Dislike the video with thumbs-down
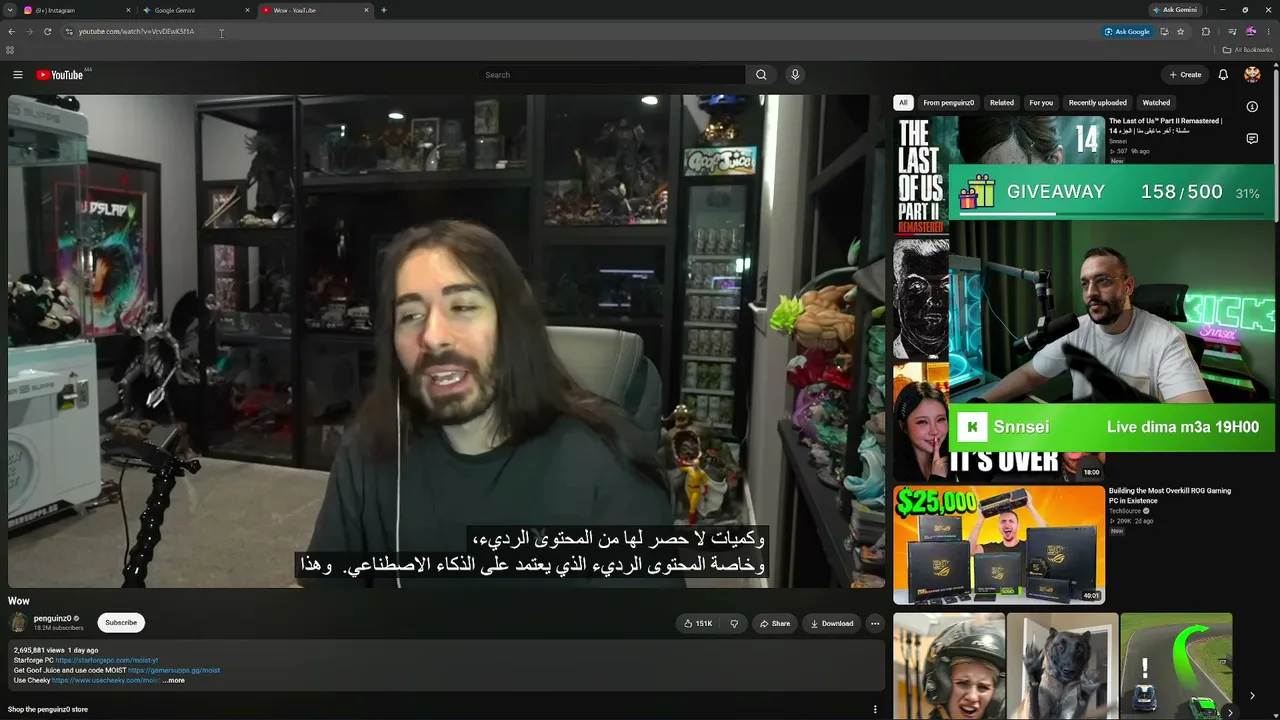 pos(734,624)
